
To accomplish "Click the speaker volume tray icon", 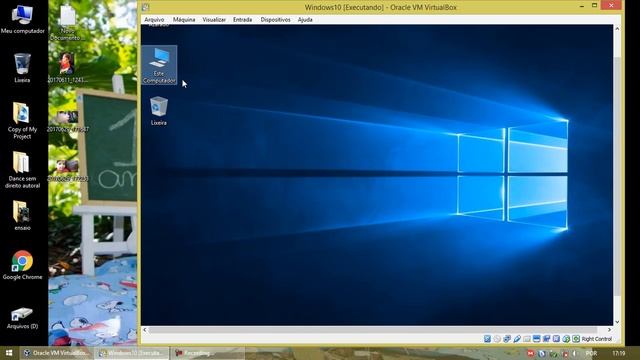I will point(574,353).
